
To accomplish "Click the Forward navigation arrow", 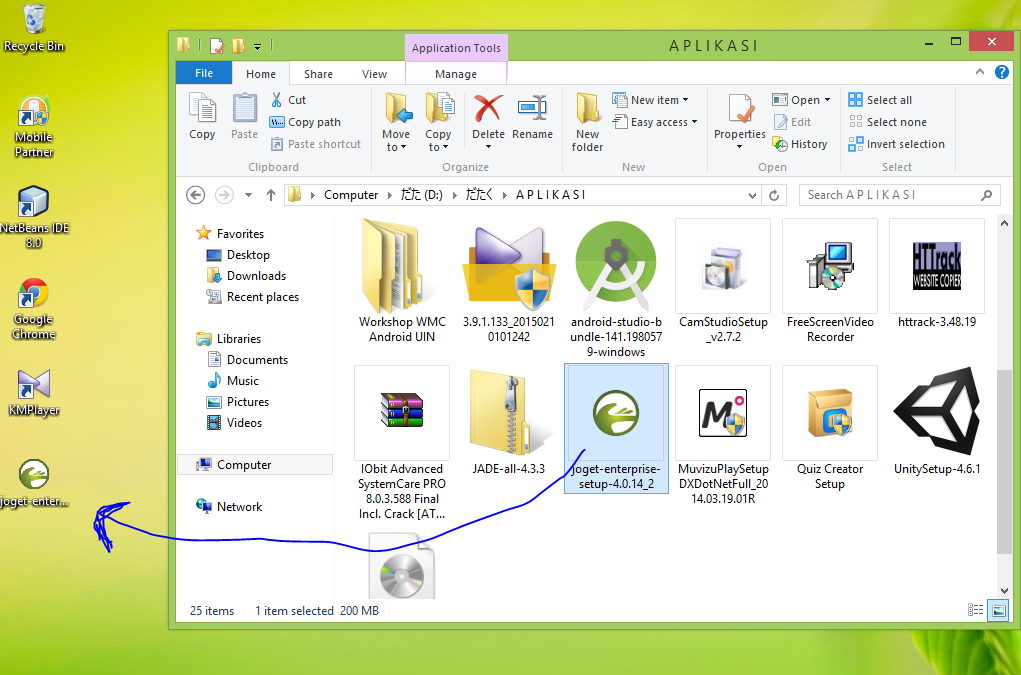I will point(224,195).
